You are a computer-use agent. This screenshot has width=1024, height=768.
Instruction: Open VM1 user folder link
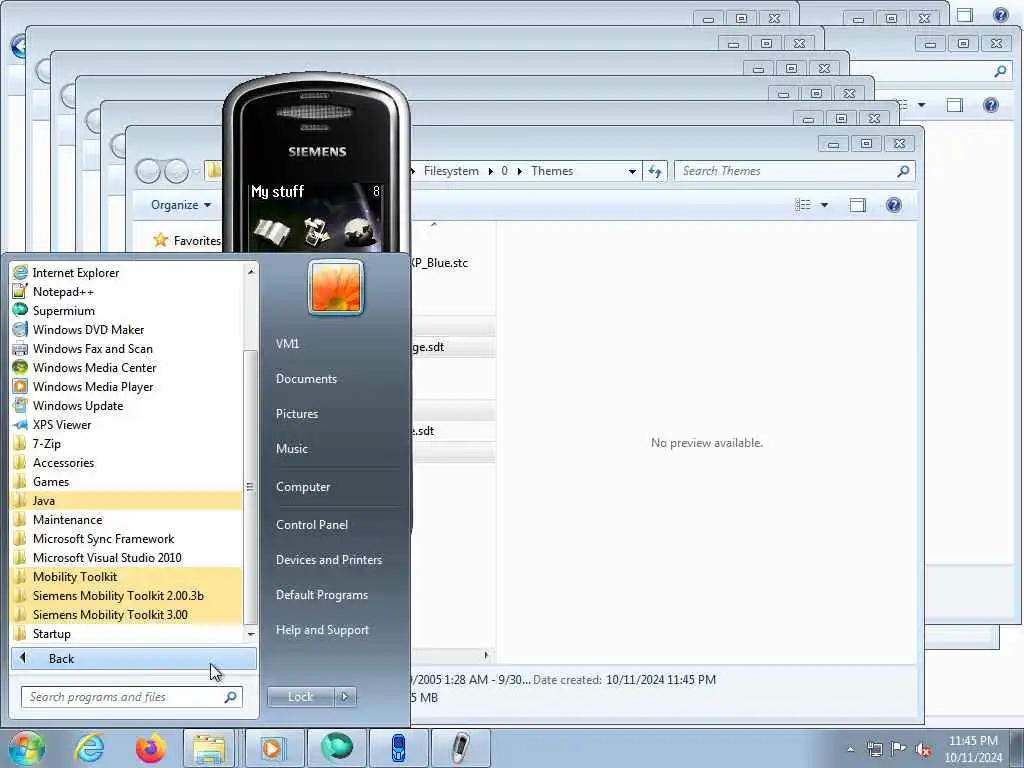click(x=287, y=344)
